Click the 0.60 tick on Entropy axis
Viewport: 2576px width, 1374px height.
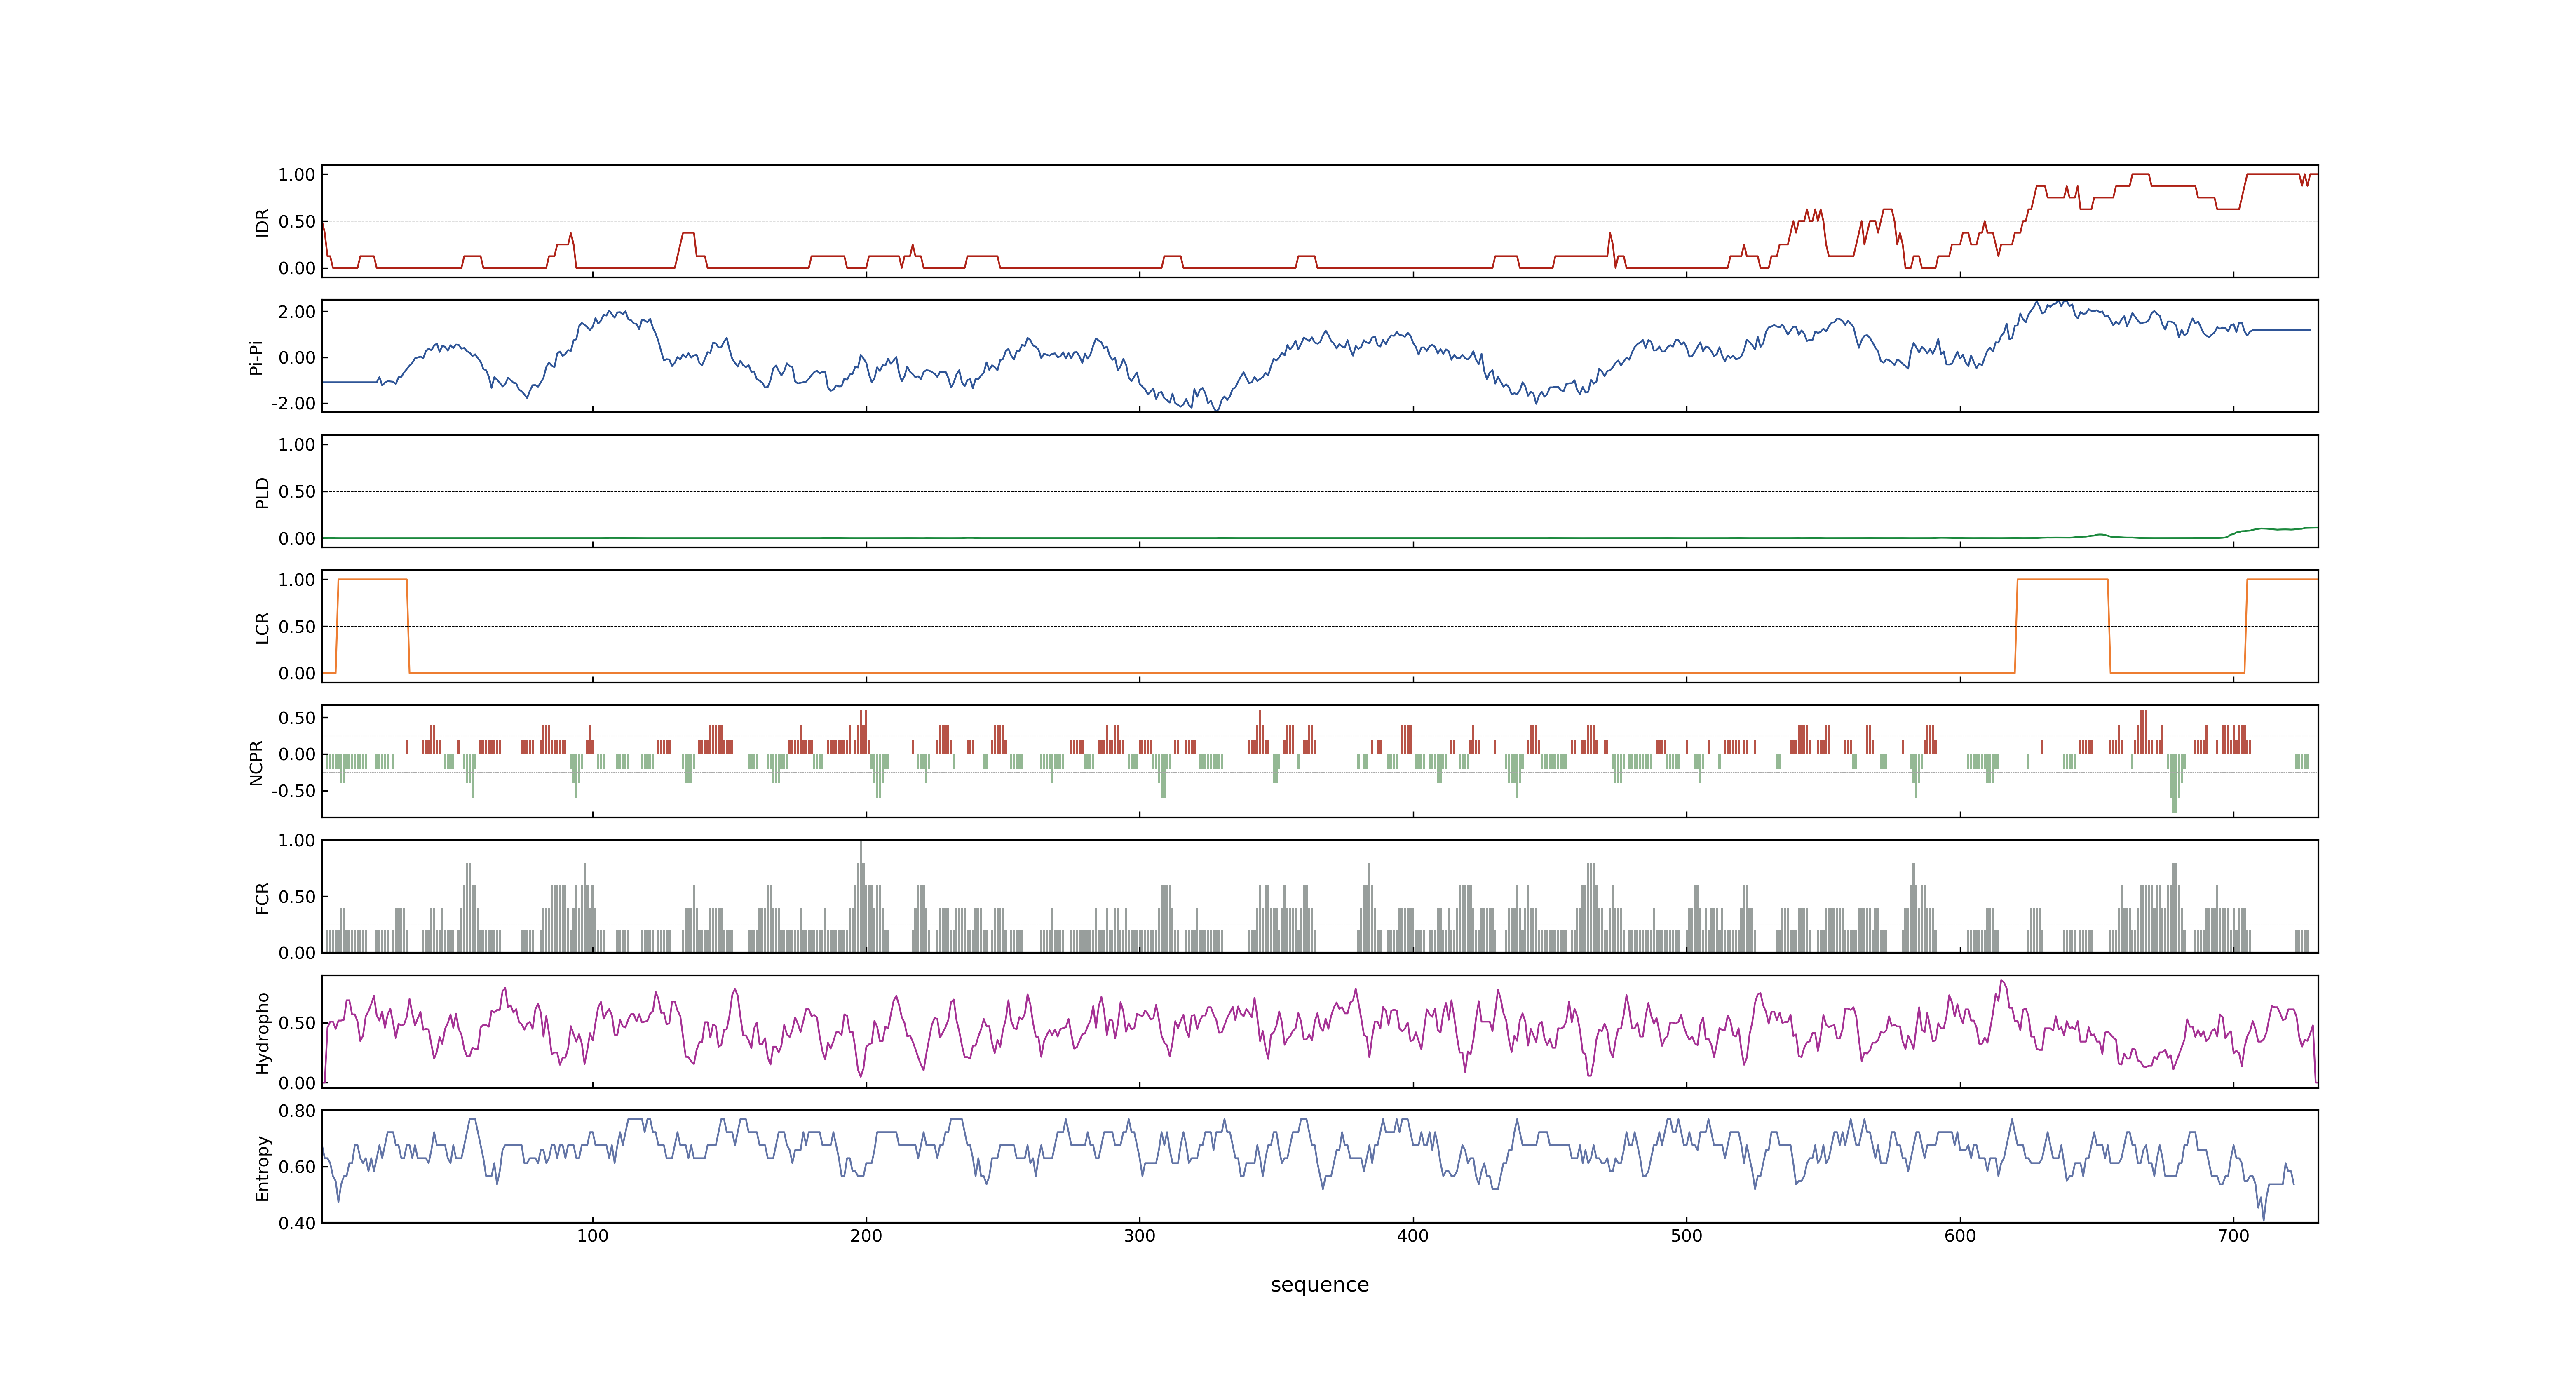[x=297, y=1167]
